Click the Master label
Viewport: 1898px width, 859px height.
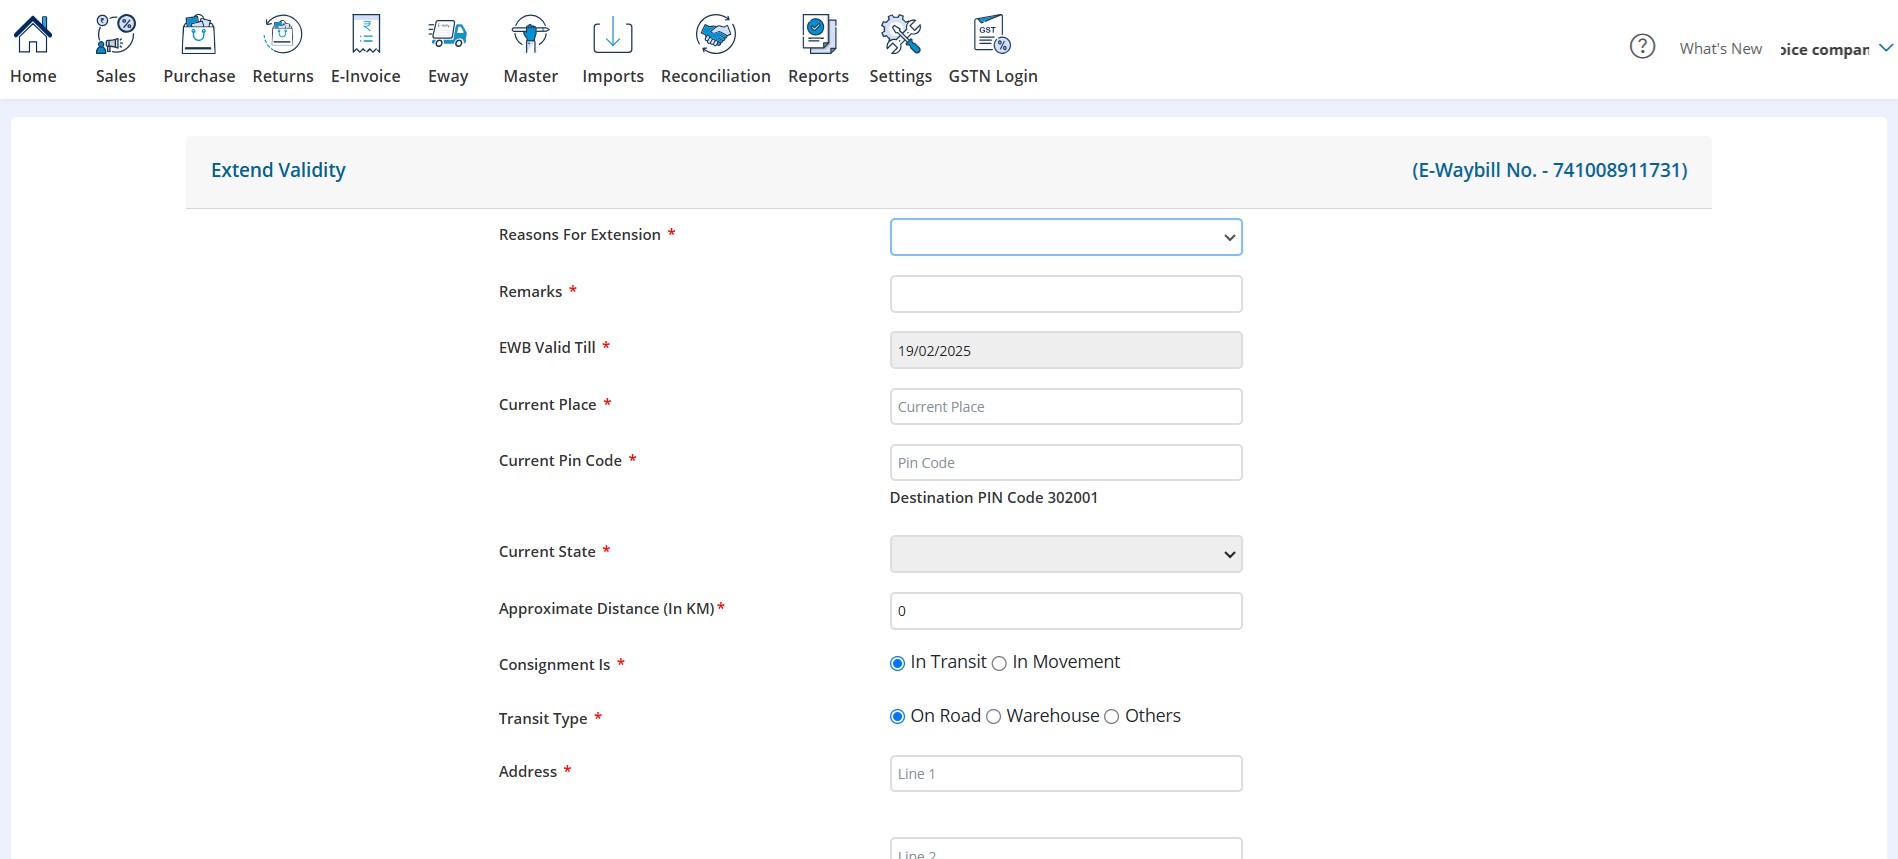pyautogui.click(x=531, y=76)
